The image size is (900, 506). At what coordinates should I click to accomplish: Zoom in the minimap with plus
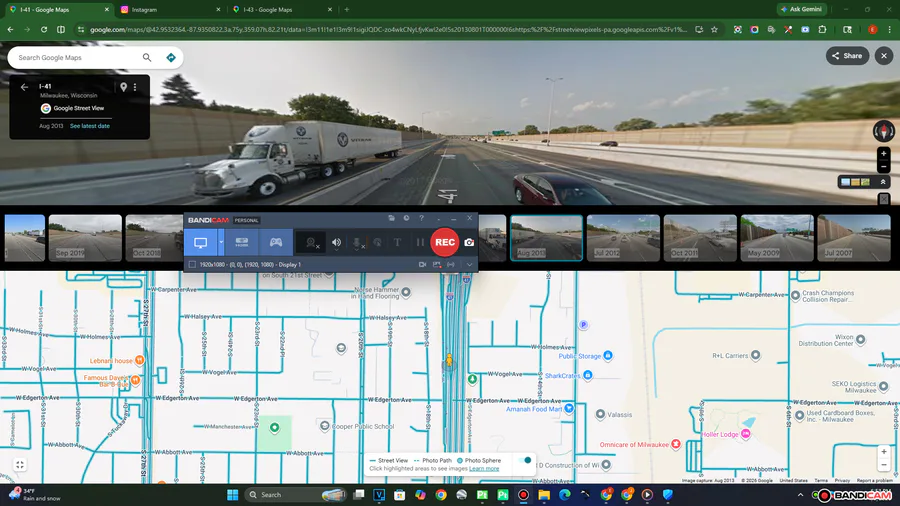tap(884, 451)
